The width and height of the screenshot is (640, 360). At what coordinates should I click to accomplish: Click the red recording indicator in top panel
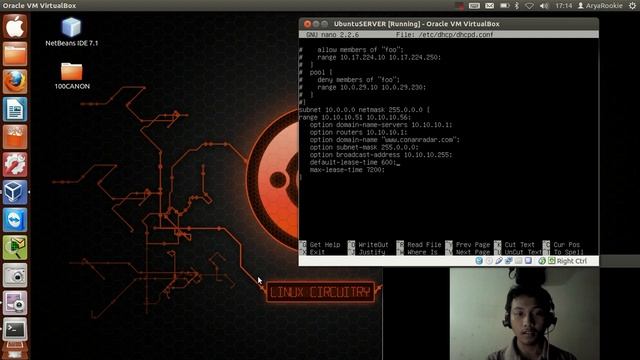tap(460, 6)
